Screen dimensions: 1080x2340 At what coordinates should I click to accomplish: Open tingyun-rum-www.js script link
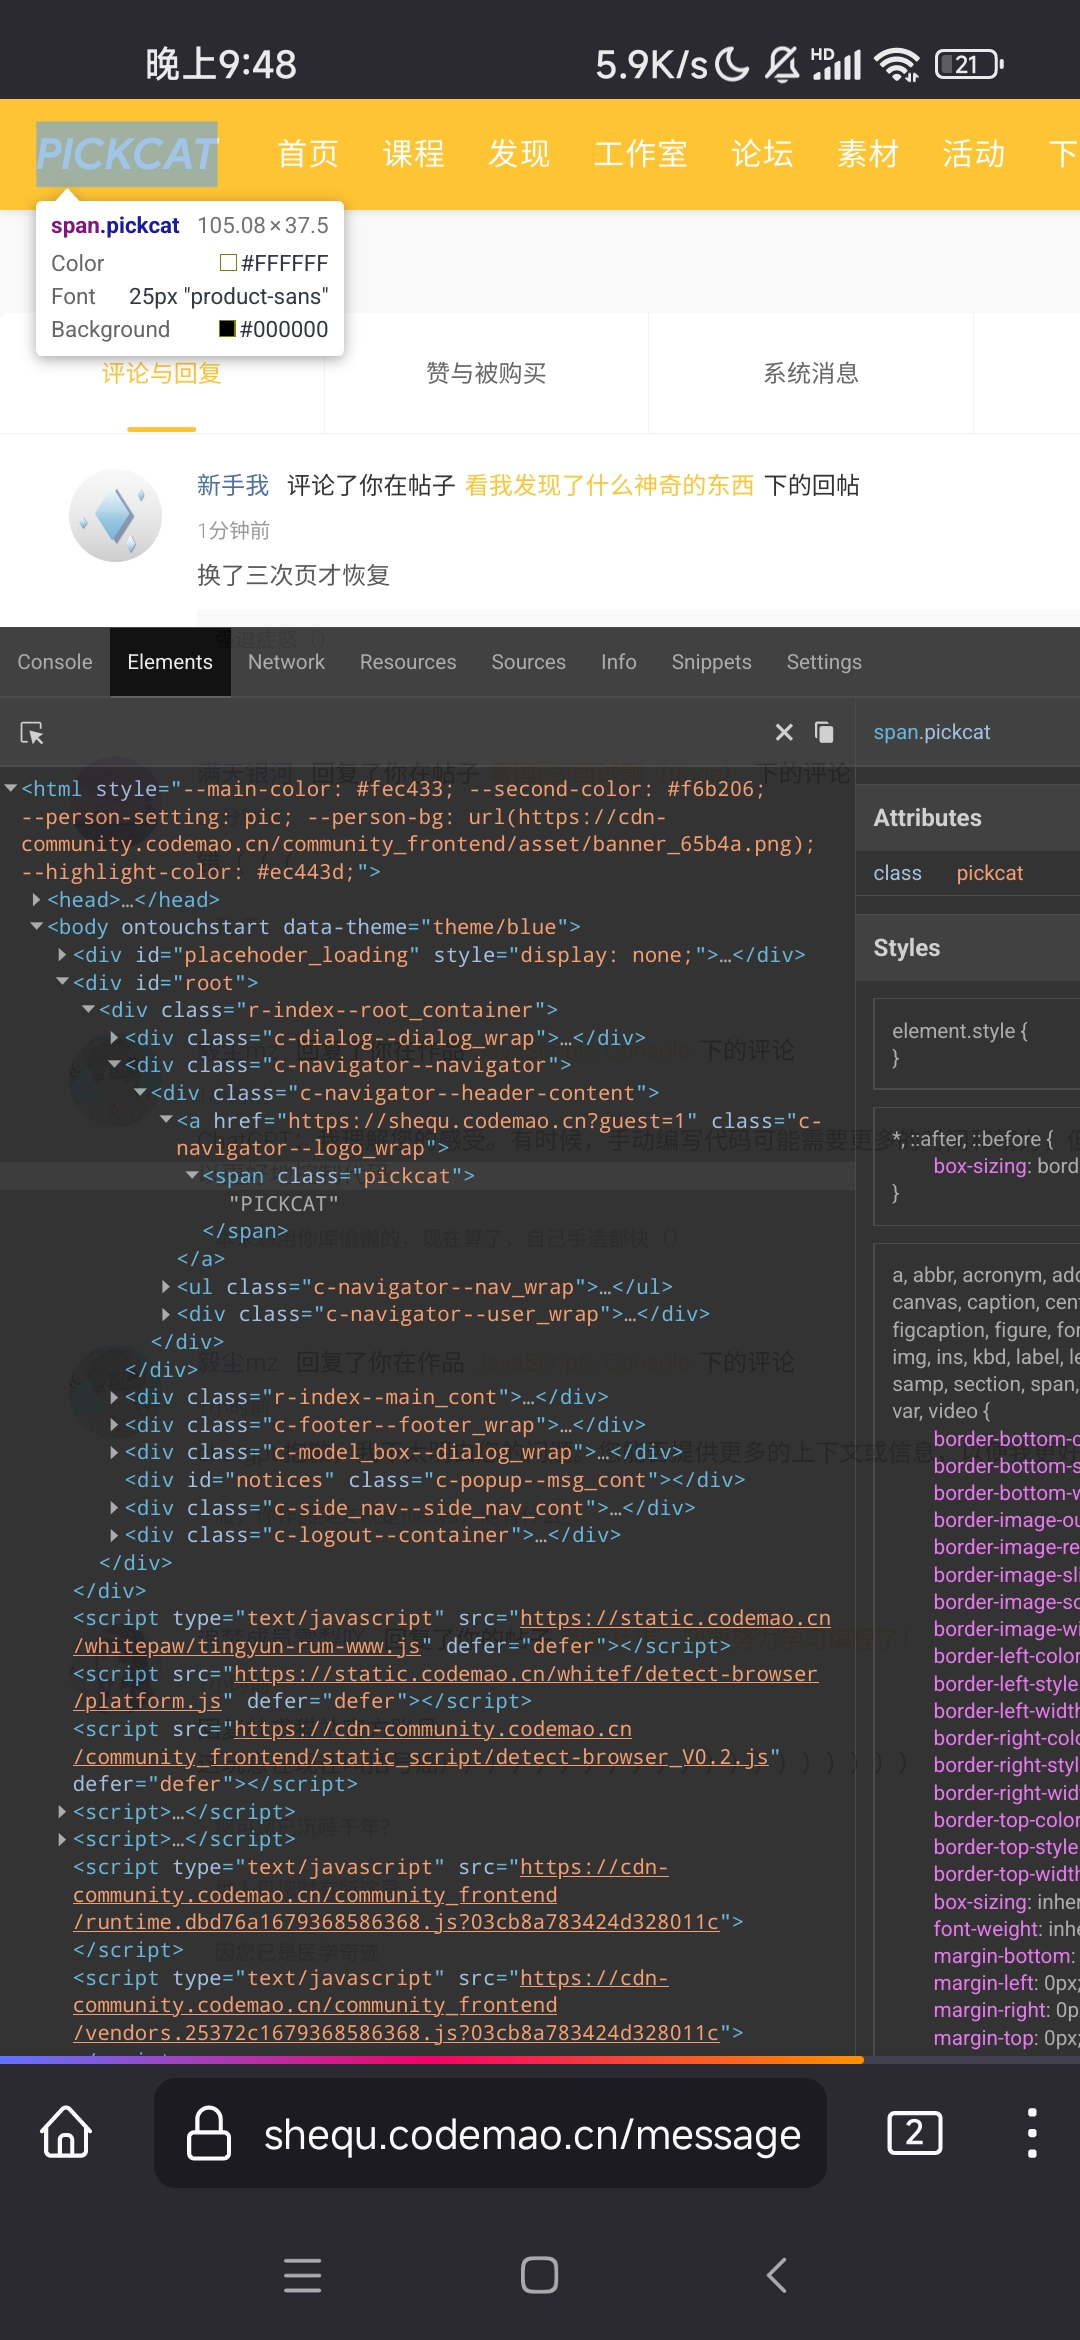point(452,1632)
